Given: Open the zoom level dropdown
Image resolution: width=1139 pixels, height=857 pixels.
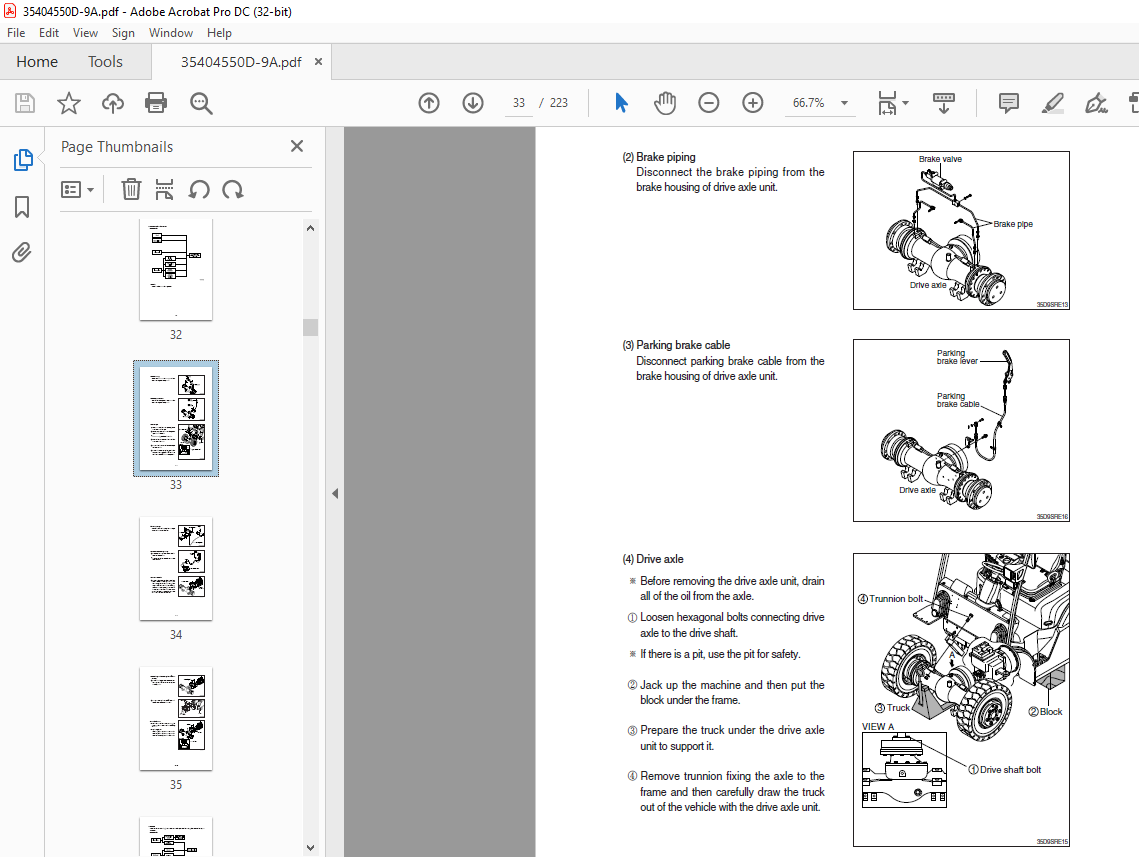Looking at the screenshot, I should click(x=844, y=103).
